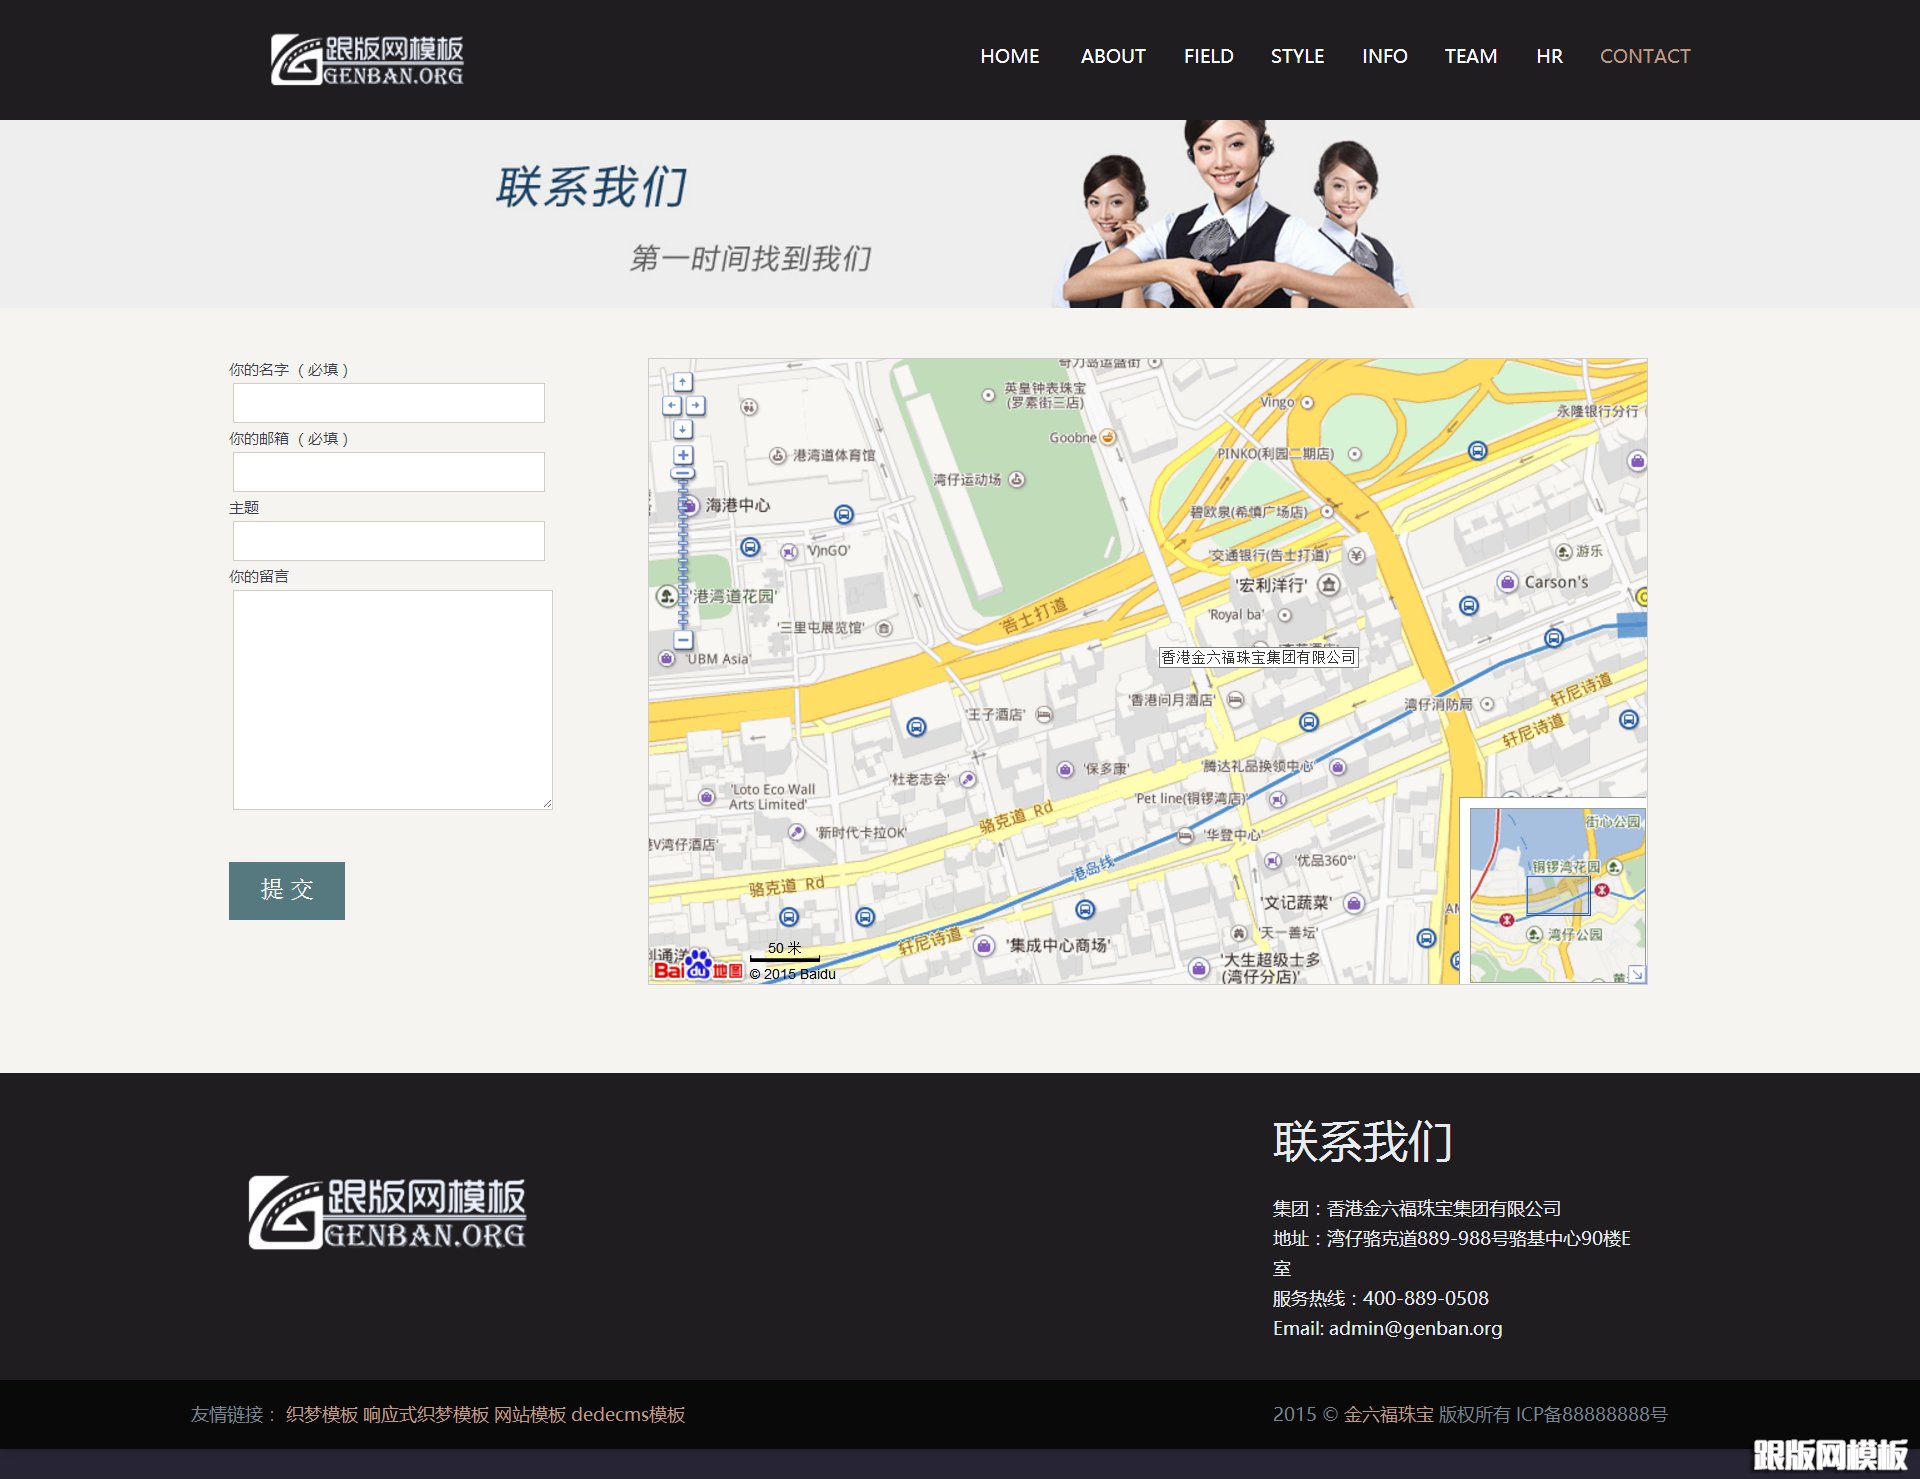Click the 你的名字 name input field

[x=388, y=402]
